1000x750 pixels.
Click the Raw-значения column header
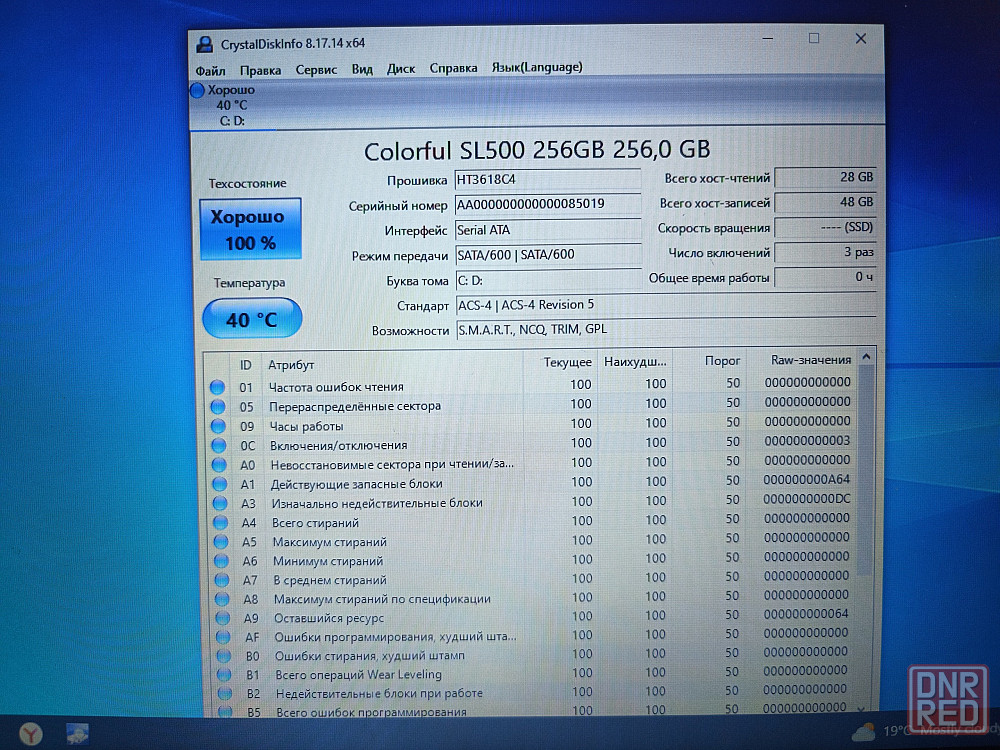802,360
